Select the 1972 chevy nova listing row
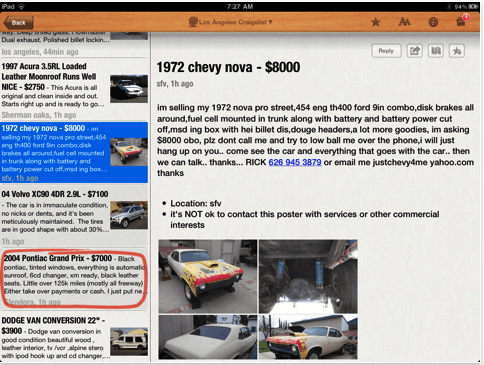Image resolution: width=484 pixels, height=365 pixels. pyautogui.click(x=74, y=152)
